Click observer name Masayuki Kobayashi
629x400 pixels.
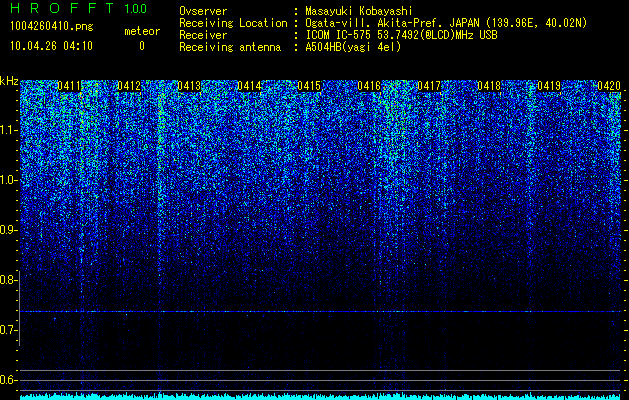tap(359, 11)
